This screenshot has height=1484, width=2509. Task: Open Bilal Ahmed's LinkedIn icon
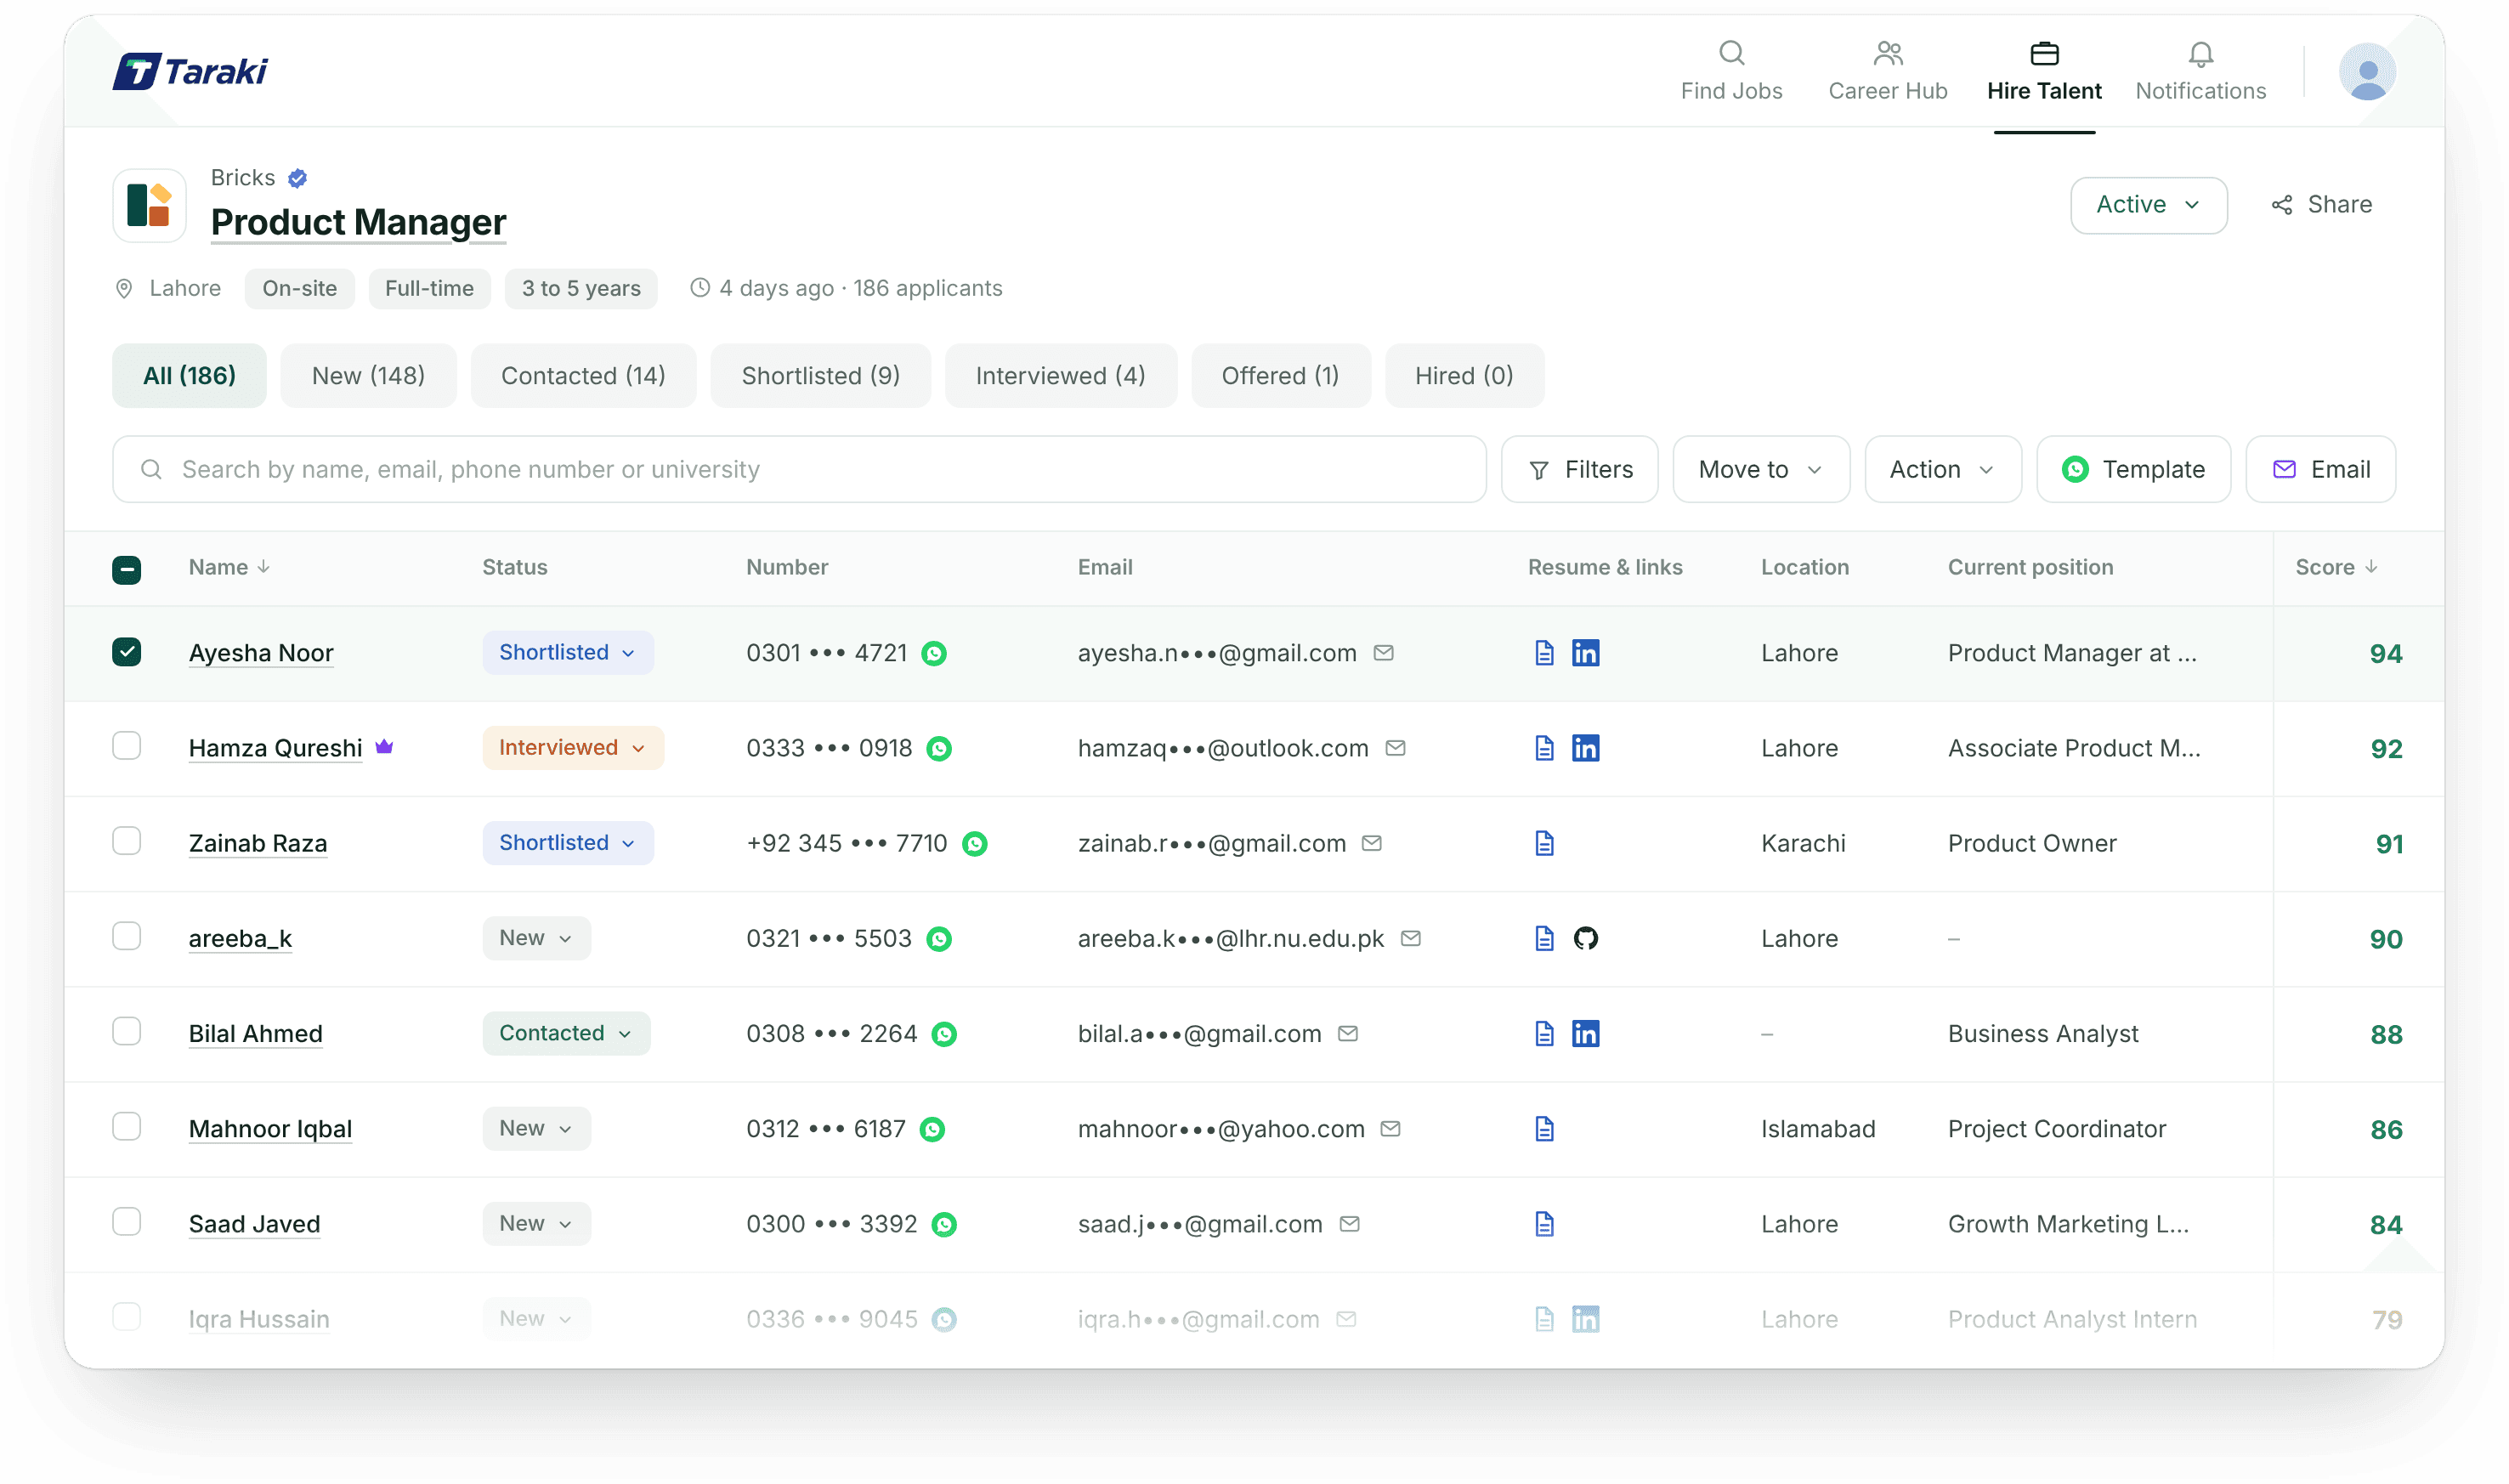pos(1585,1033)
